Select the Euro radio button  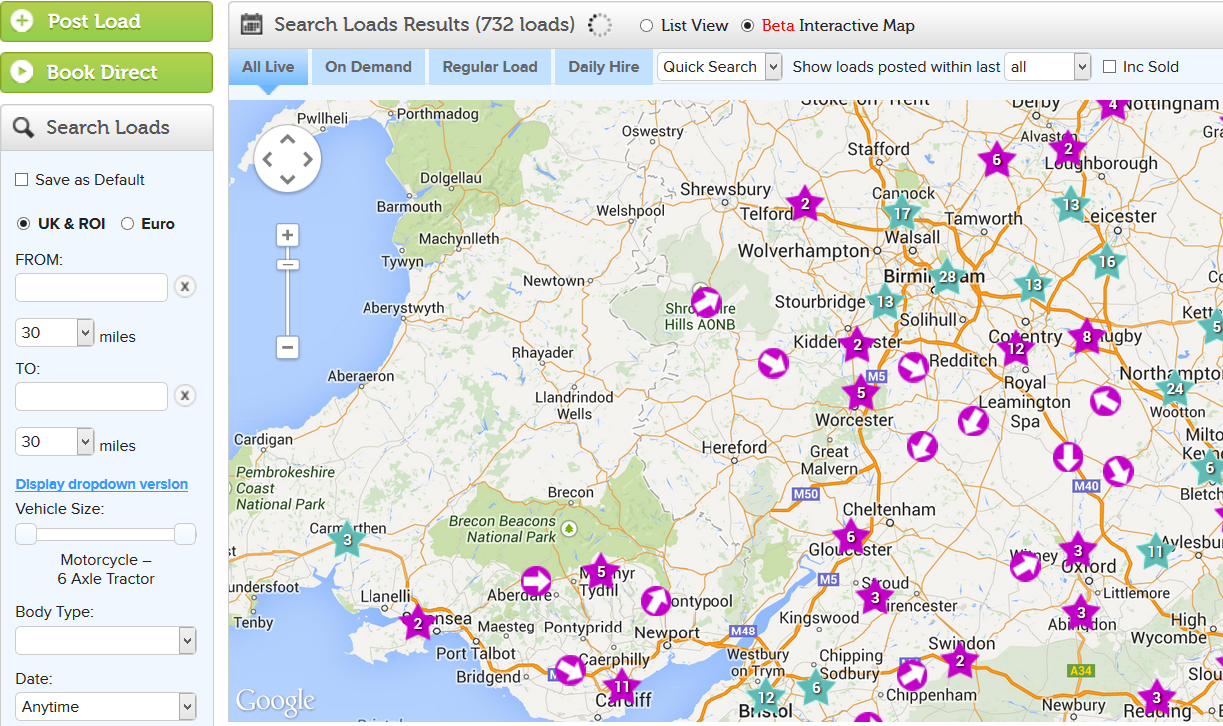pyautogui.click(x=128, y=224)
